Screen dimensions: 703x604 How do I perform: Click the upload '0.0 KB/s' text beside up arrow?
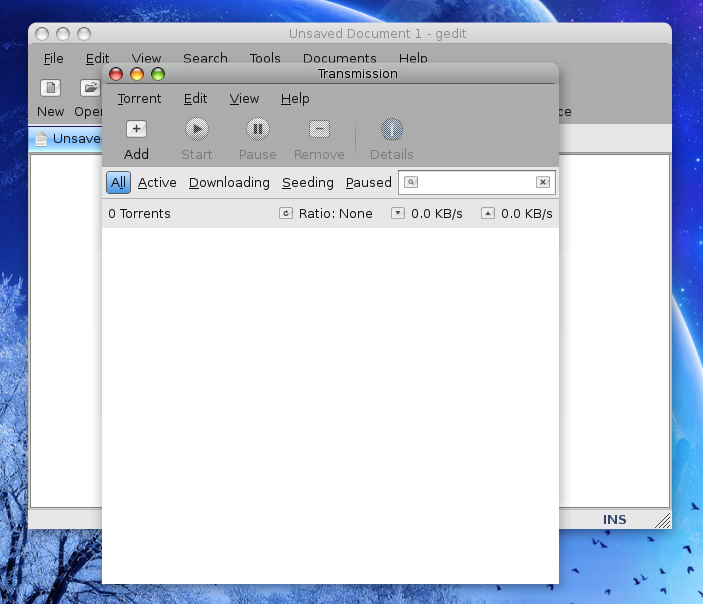527,213
